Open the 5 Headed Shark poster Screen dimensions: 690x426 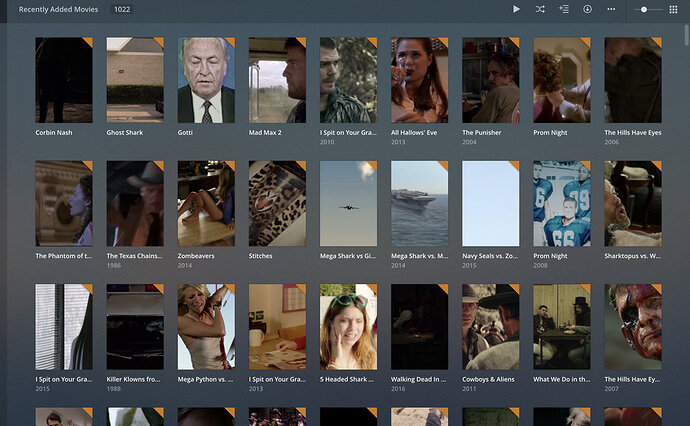[349, 327]
